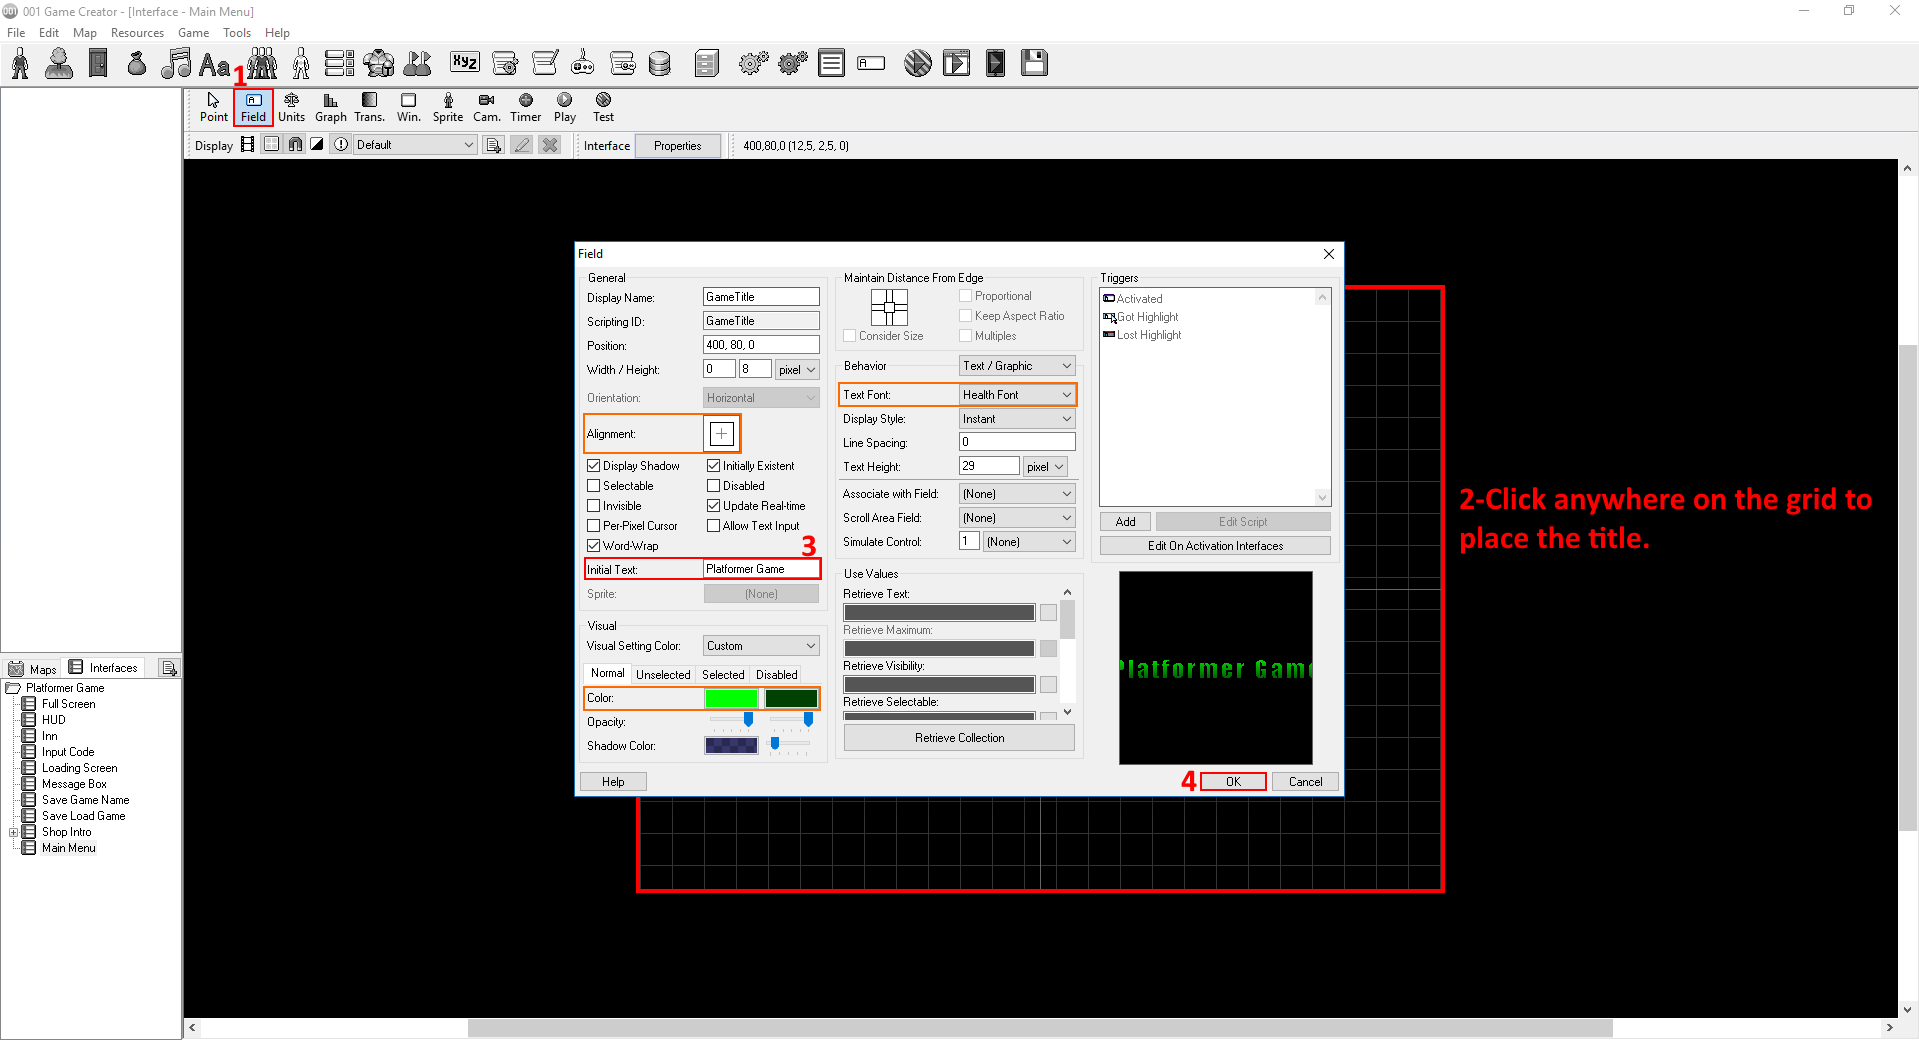This screenshot has width=1919, height=1040.
Task: Click the Help button
Action: pyautogui.click(x=613, y=782)
